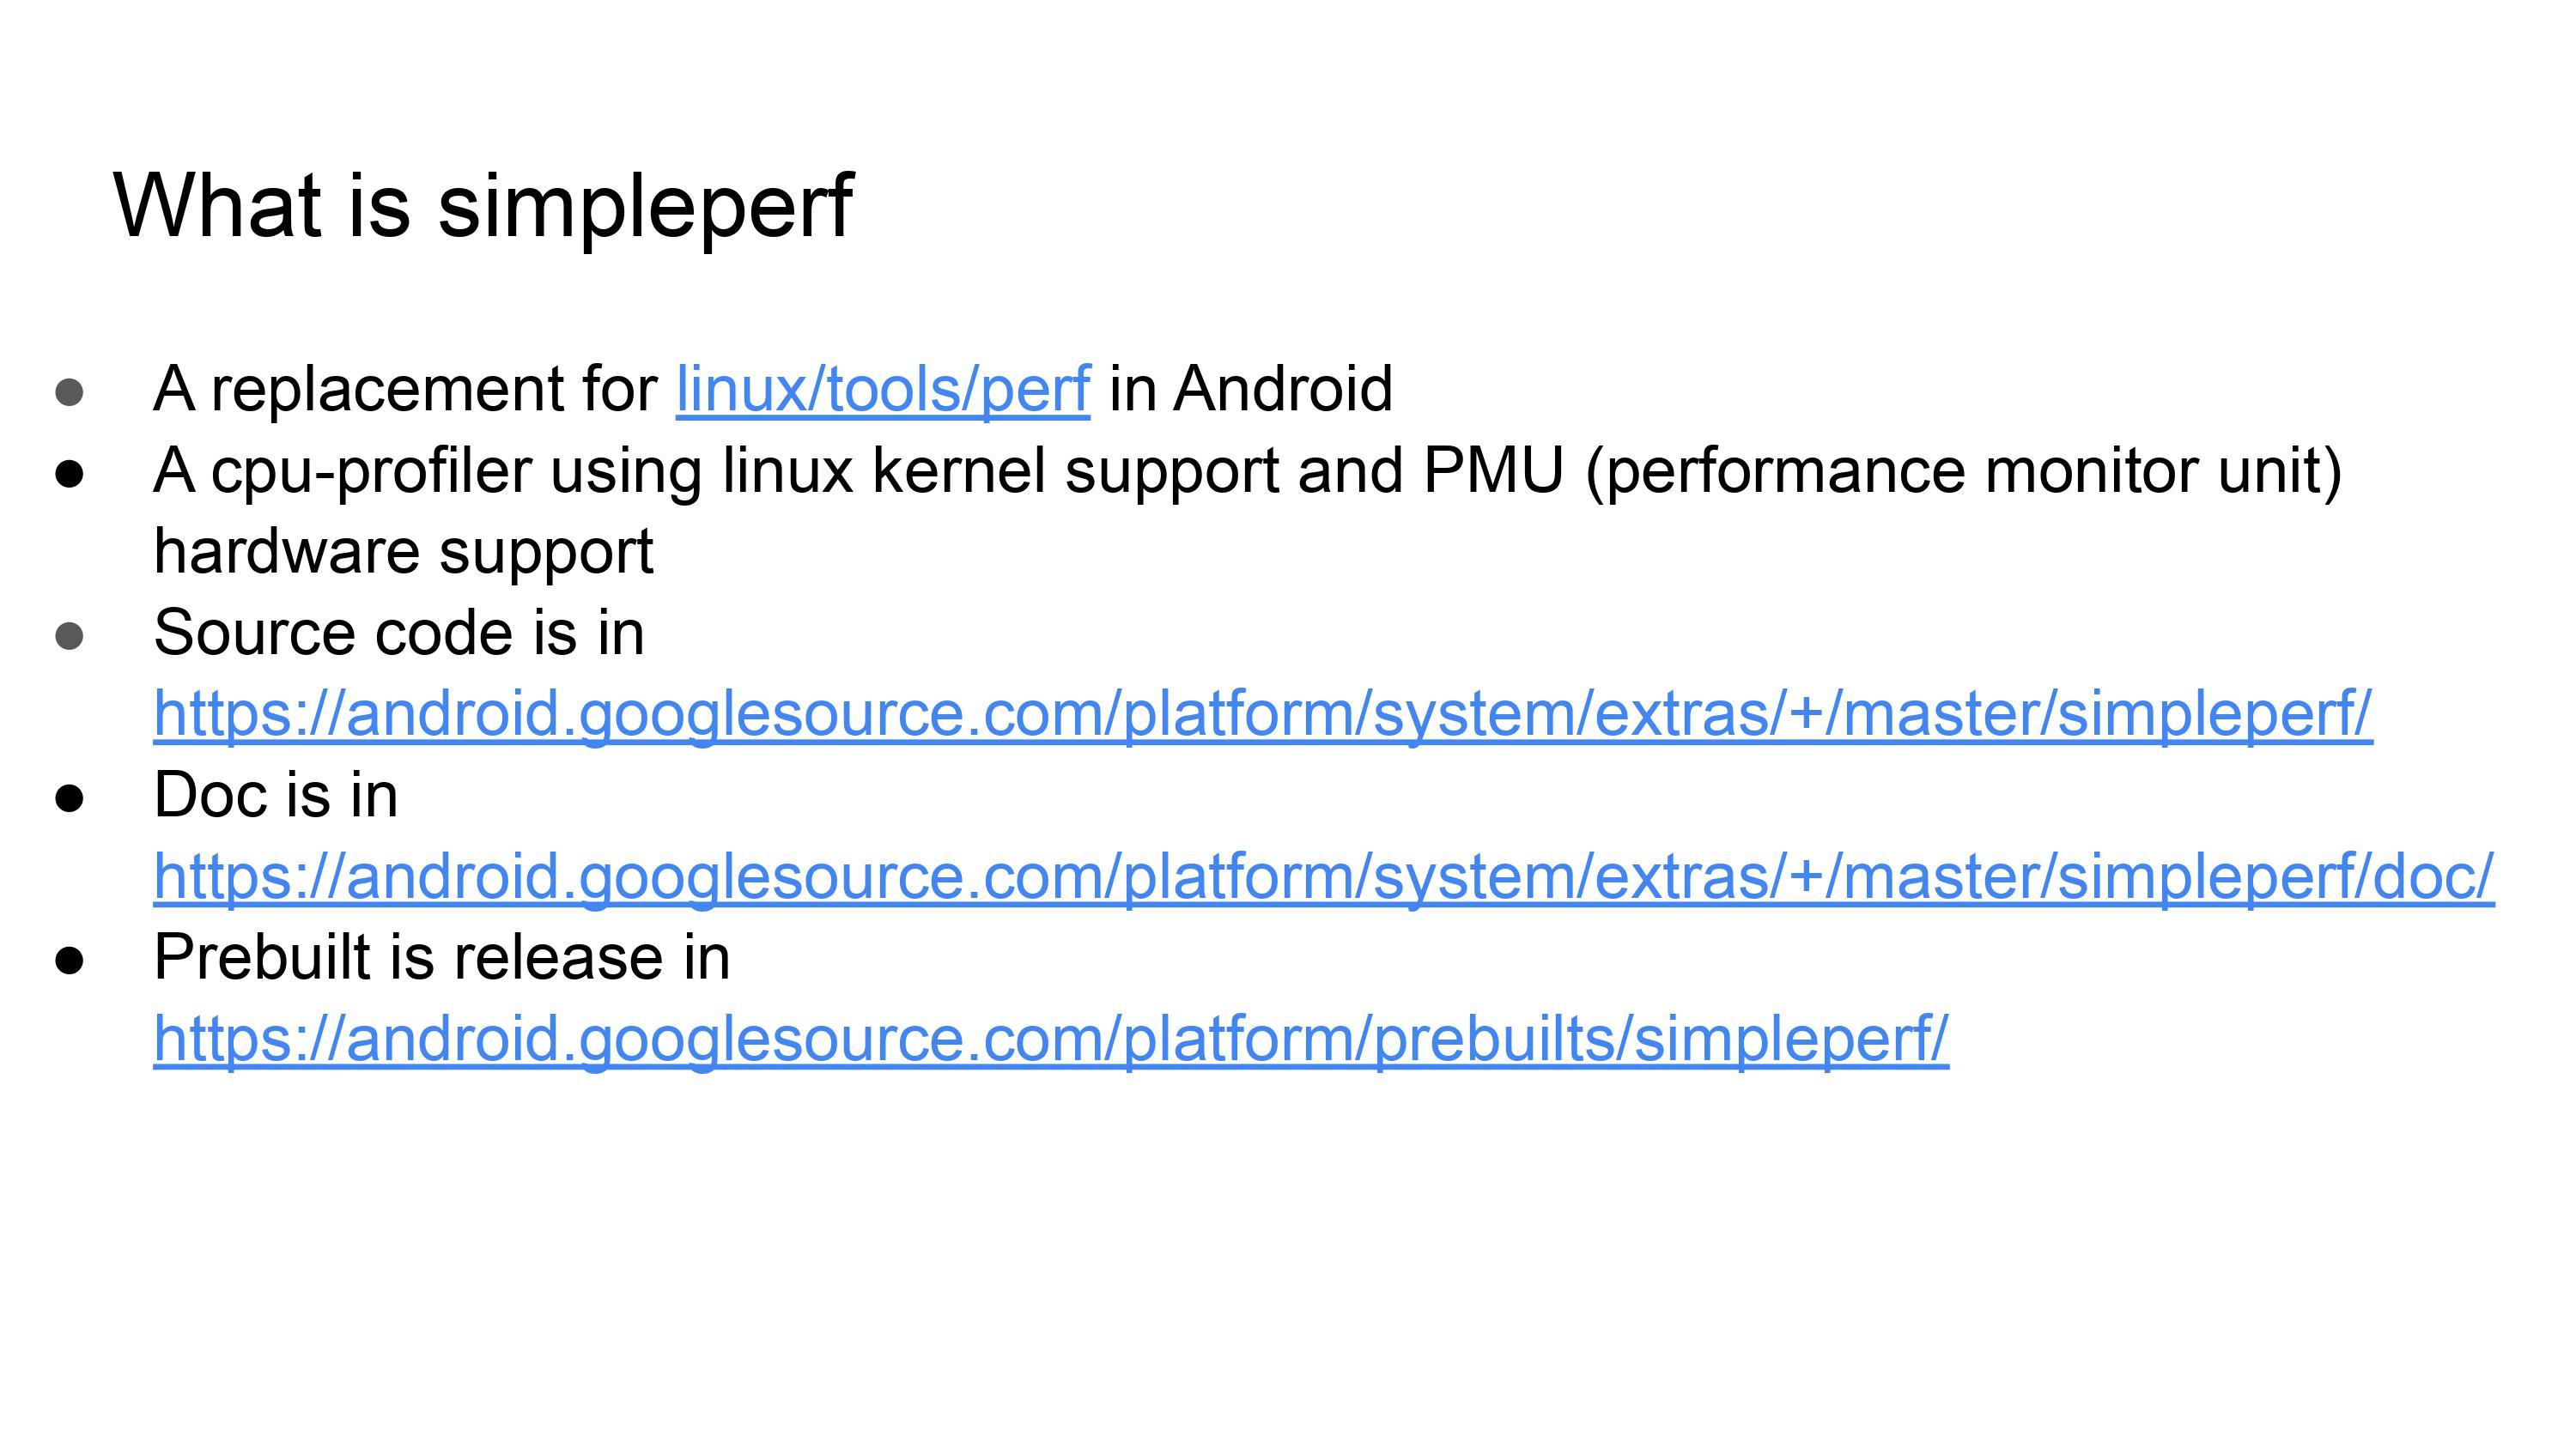Click the words 'in Android'
This screenshot has height=1449, width=2576.
click(x=1251, y=388)
